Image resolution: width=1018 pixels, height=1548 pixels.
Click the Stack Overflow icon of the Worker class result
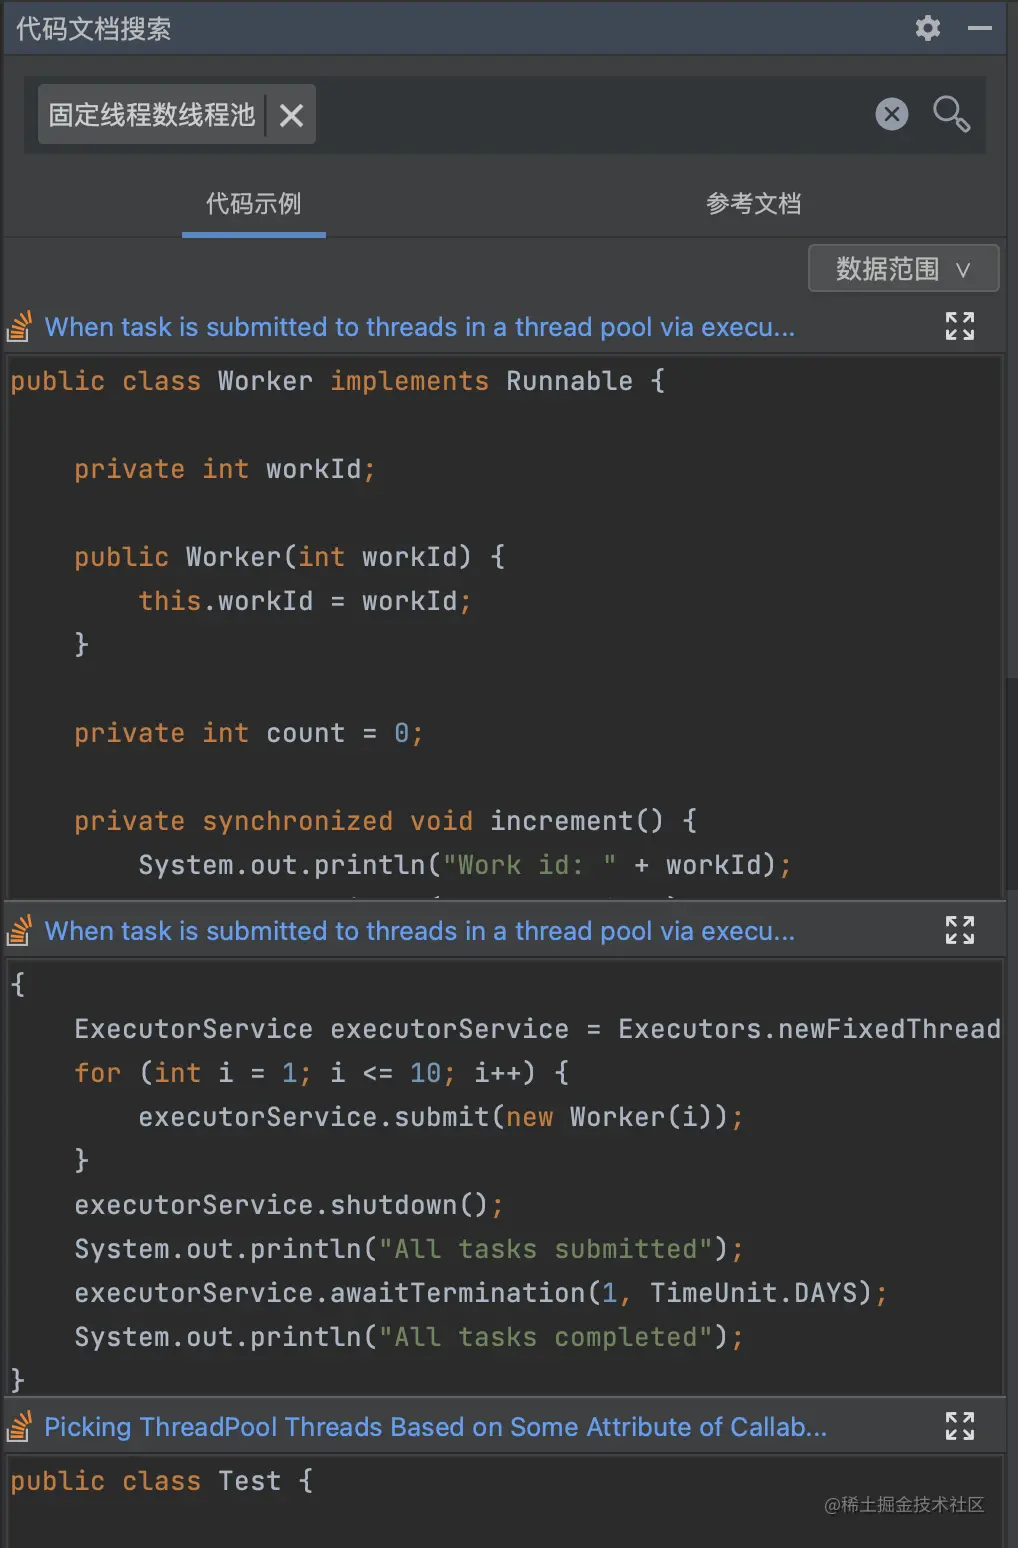(20, 326)
